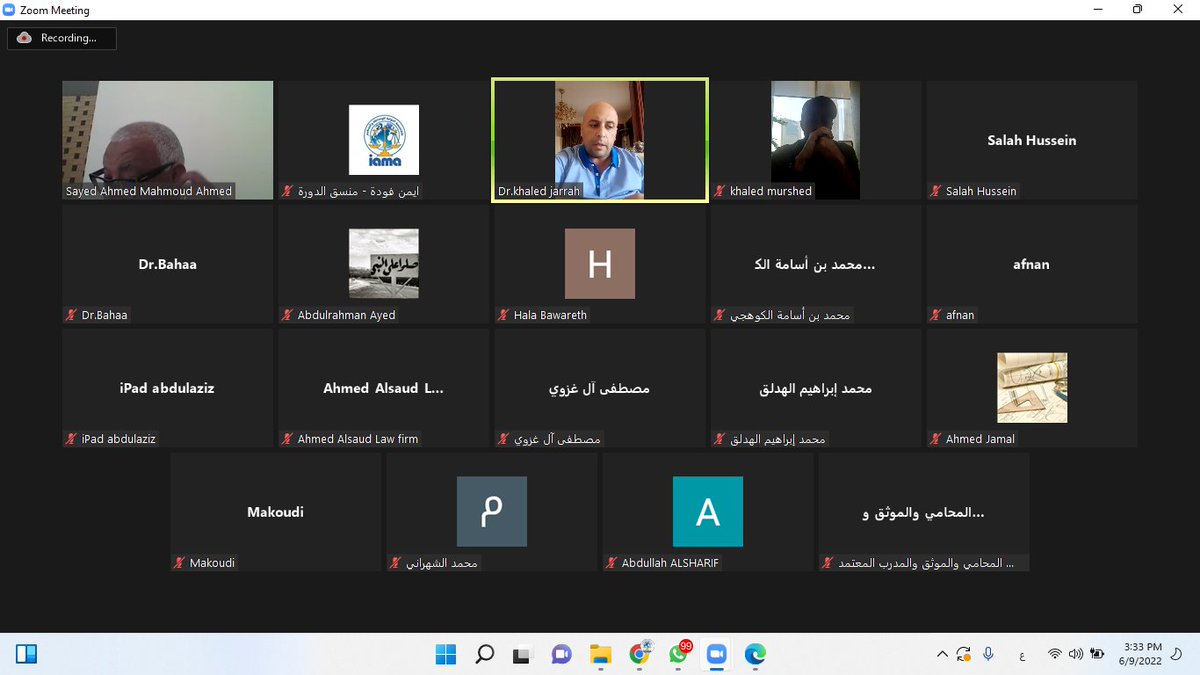Viewport: 1200px width, 675px height.
Task: Click the microphone icon in the system tray
Action: (988, 654)
